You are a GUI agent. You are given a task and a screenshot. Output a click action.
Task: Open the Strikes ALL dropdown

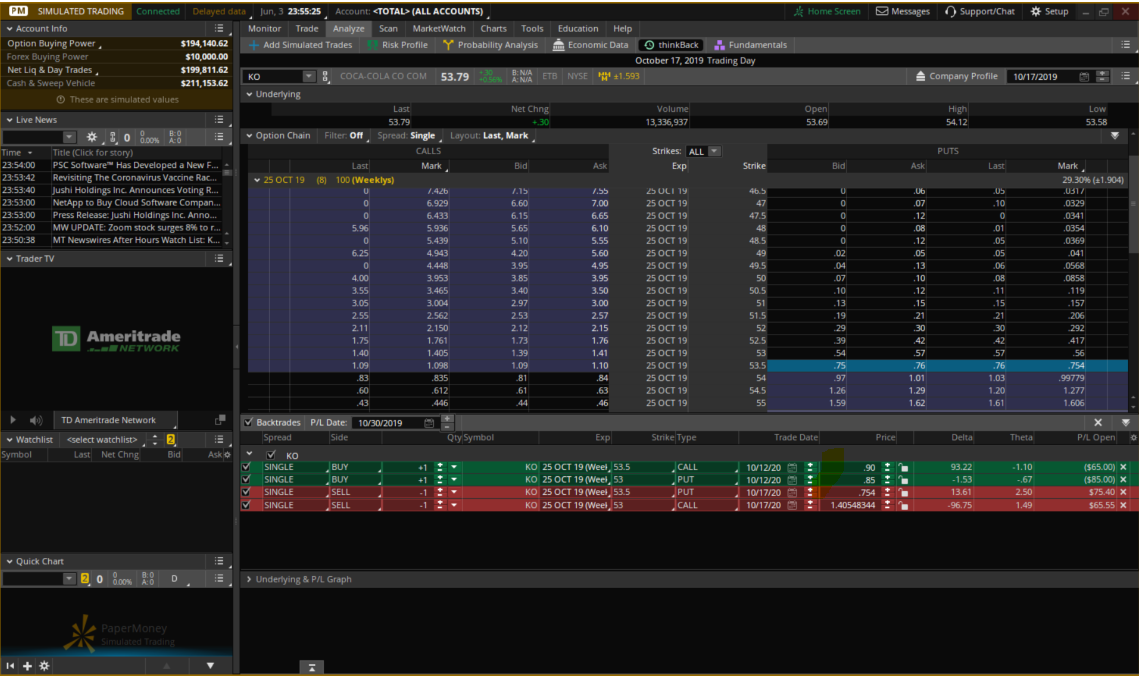click(x=702, y=152)
